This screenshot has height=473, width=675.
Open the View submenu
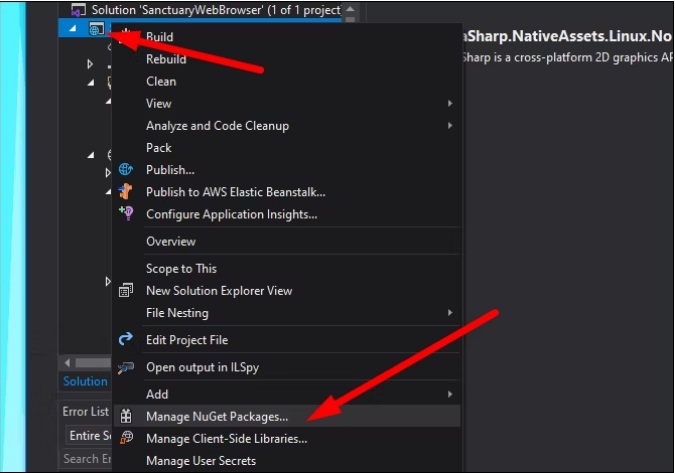pos(286,103)
